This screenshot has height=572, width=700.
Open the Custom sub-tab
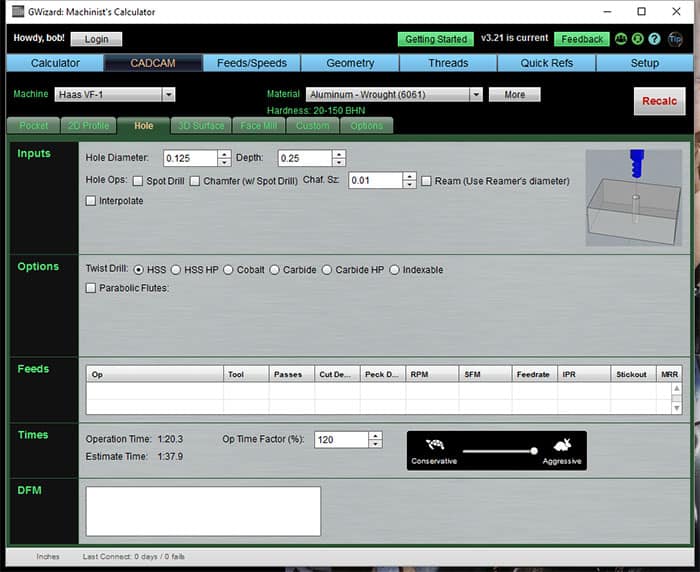click(x=312, y=125)
